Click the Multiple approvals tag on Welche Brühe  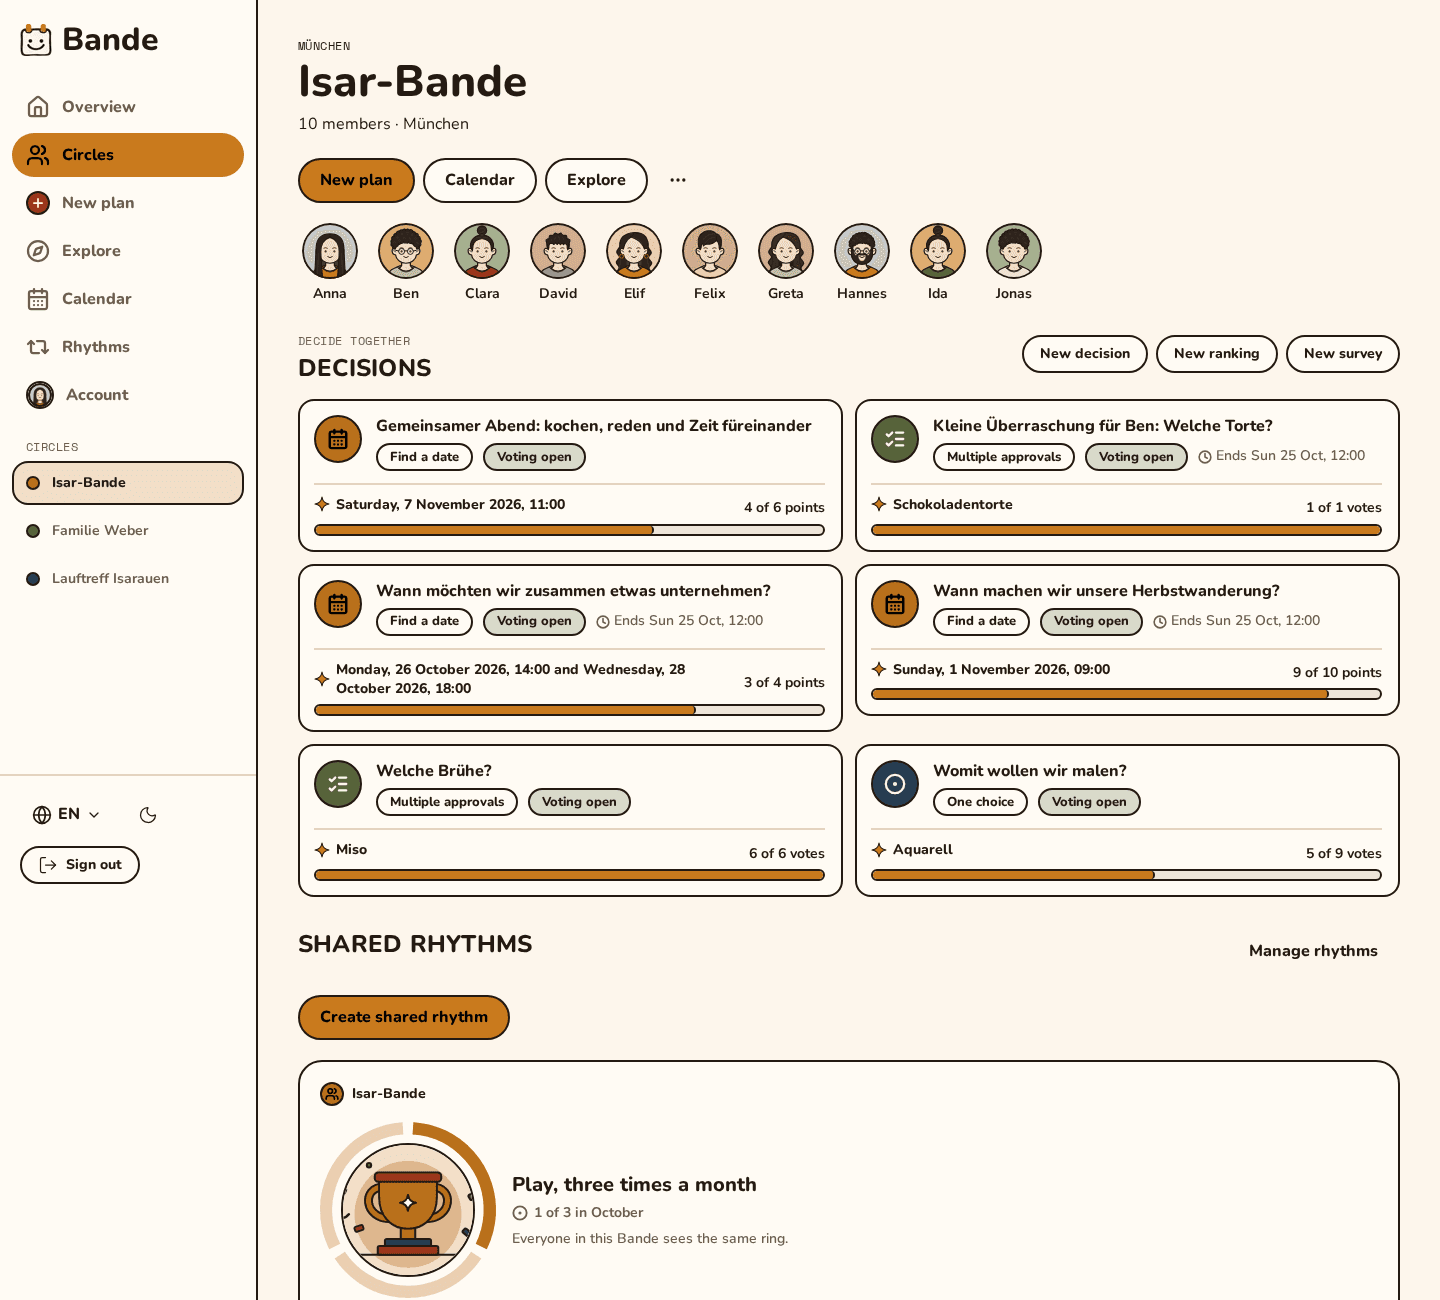pyautogui.click(x=447, y=802)
